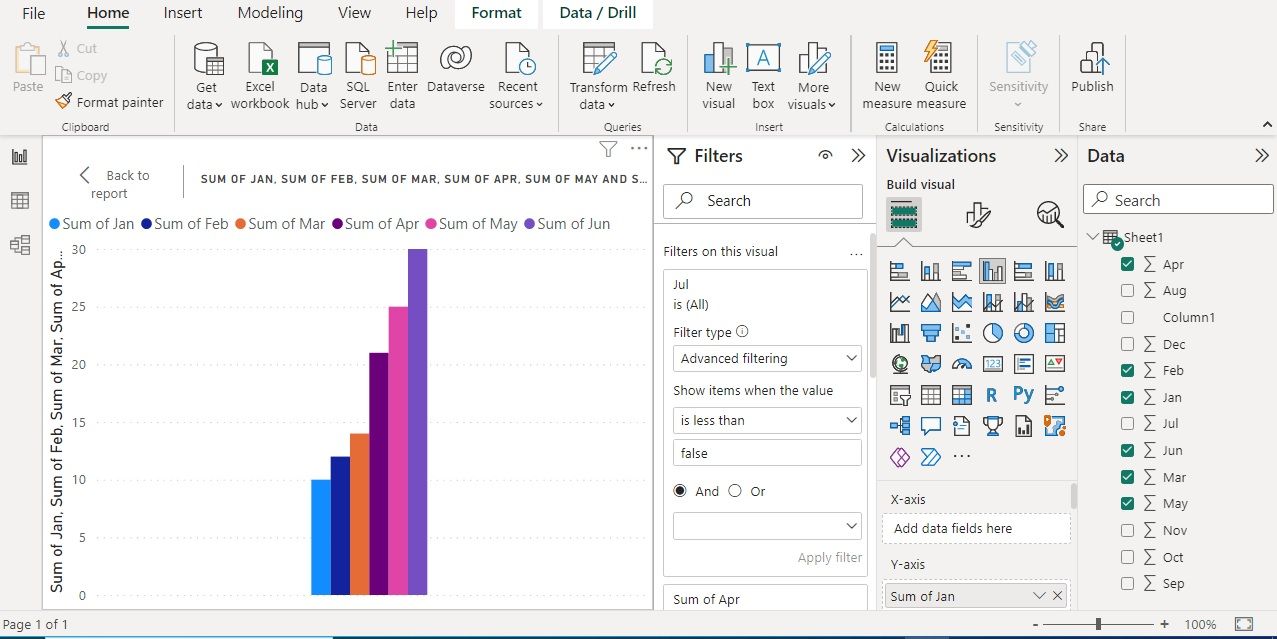The image size is (1277, 639).
Task: Open the File menu
Action: (x=34, y=13)
